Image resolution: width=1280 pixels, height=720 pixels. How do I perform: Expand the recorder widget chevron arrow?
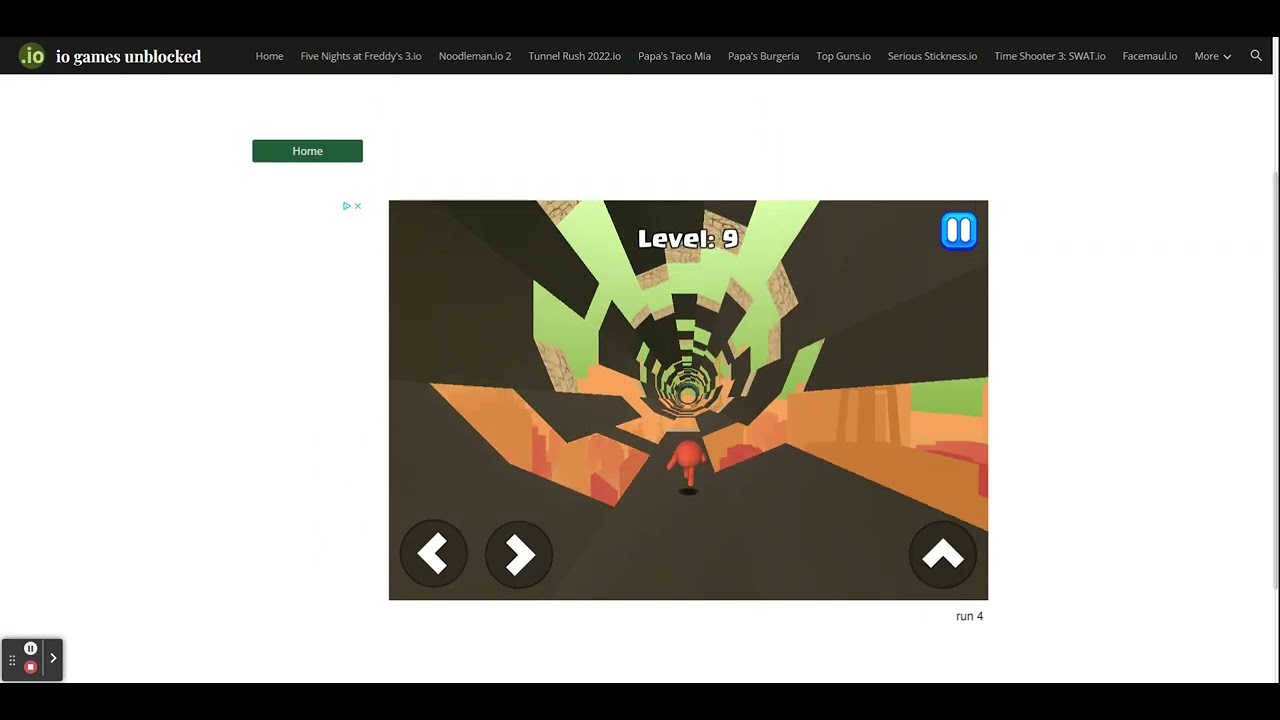click(x=53, y=658)
